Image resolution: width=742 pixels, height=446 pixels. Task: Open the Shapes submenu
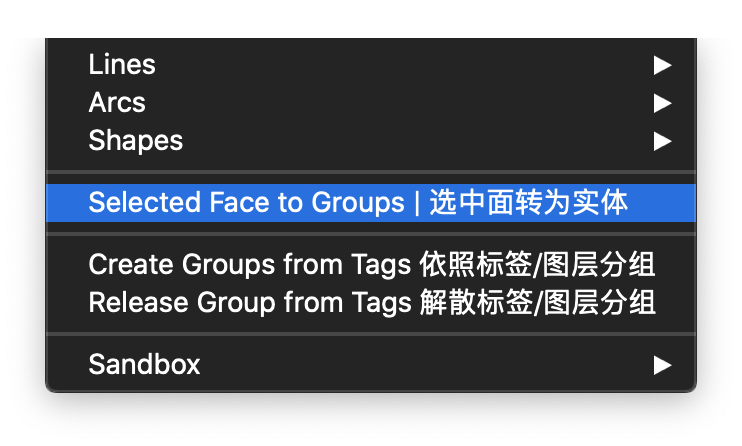point(371,141)
